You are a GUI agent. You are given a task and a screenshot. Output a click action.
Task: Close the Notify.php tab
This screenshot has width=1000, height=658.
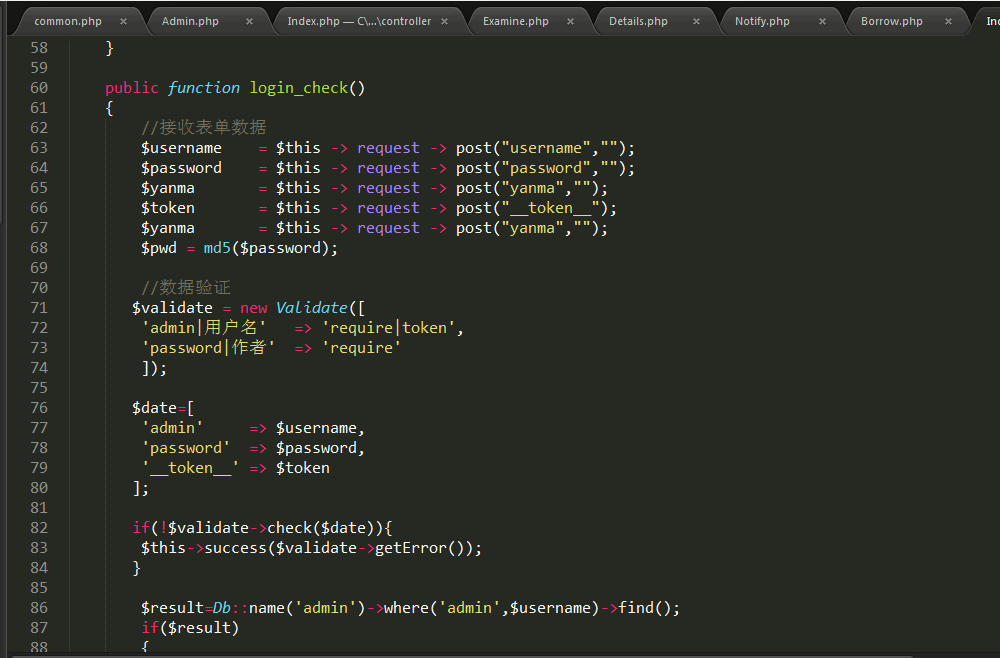822,21
